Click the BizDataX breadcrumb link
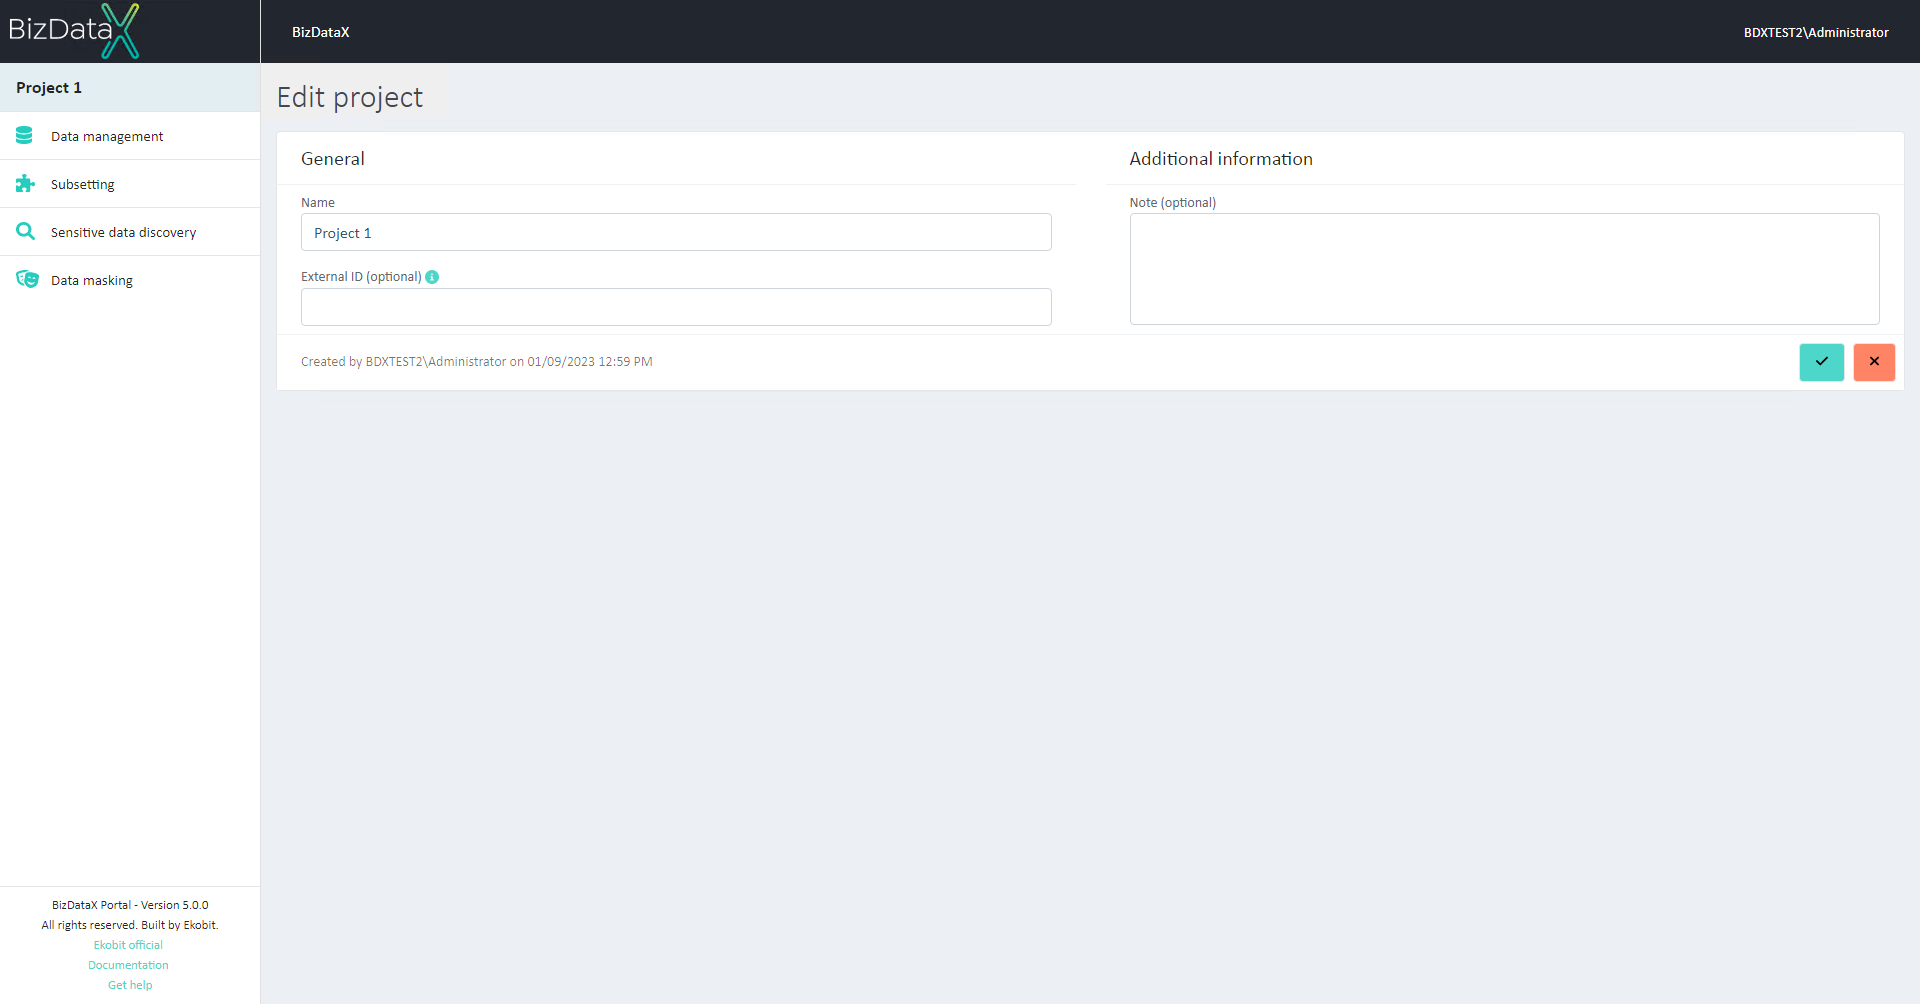1920x1004 pixels. (320, 32)
